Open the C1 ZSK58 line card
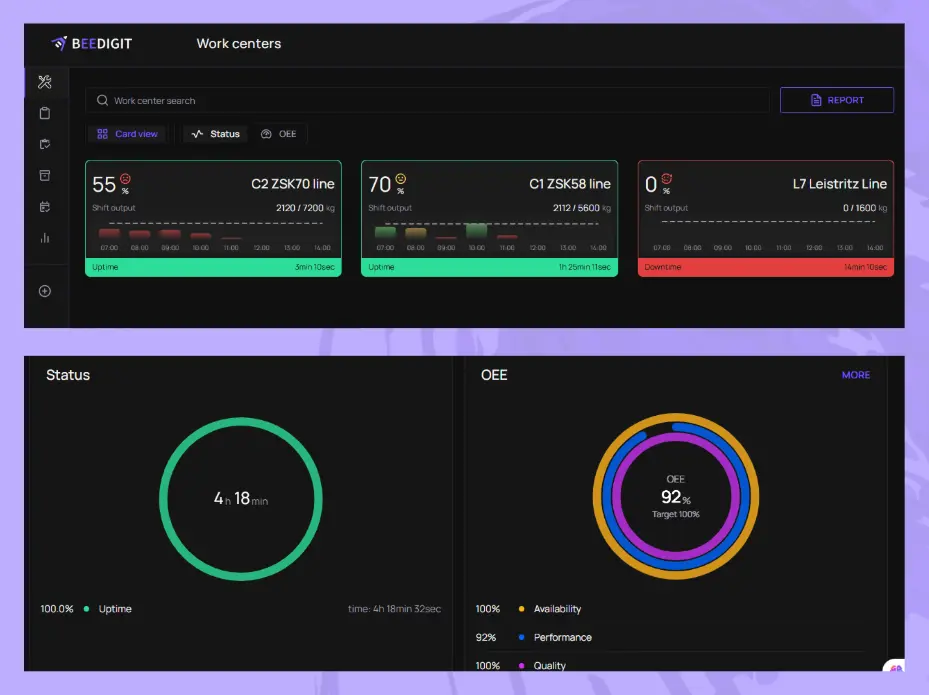929x695 pixels. click(x=489, y=218)
